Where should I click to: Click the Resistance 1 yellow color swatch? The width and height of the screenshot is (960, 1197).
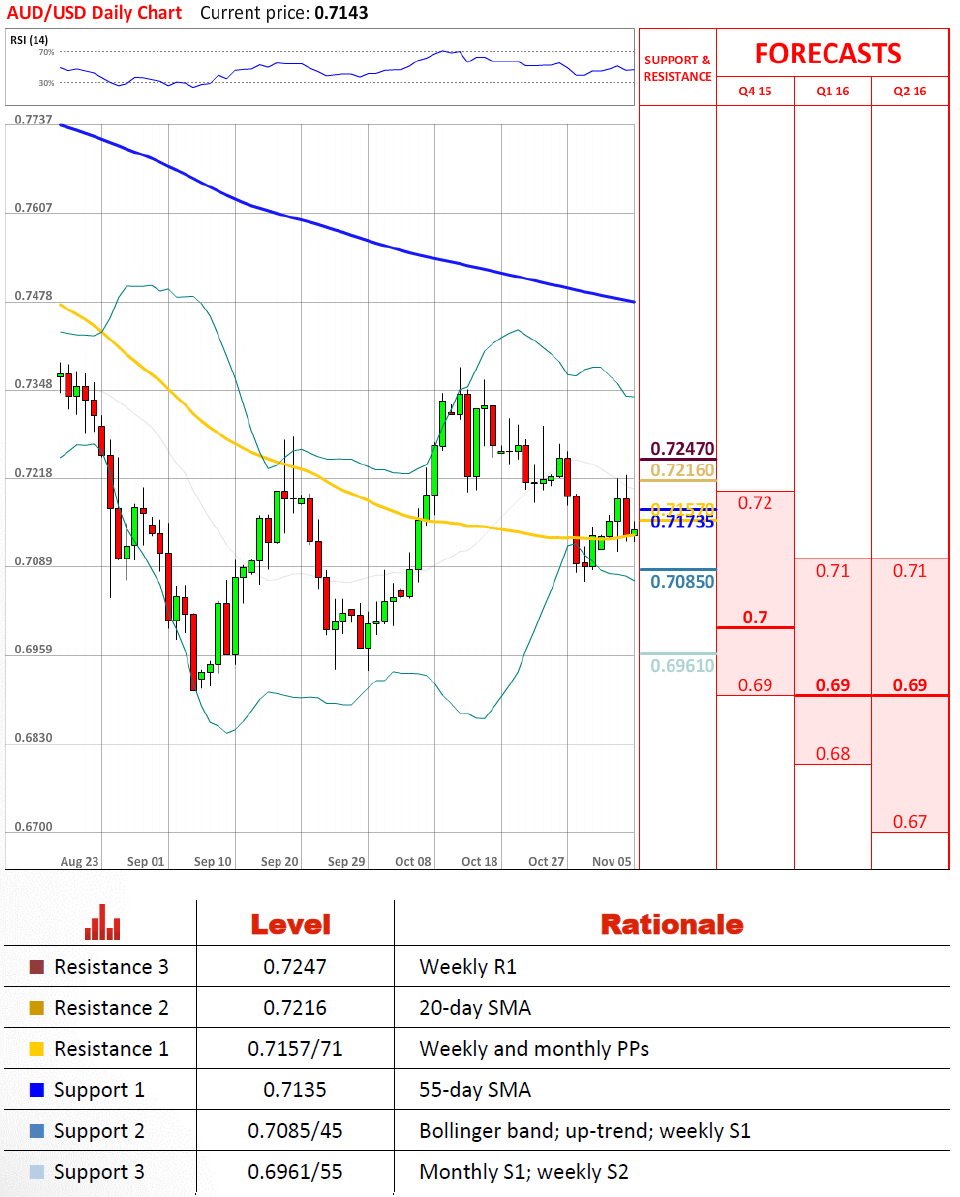coord(37,1049)
